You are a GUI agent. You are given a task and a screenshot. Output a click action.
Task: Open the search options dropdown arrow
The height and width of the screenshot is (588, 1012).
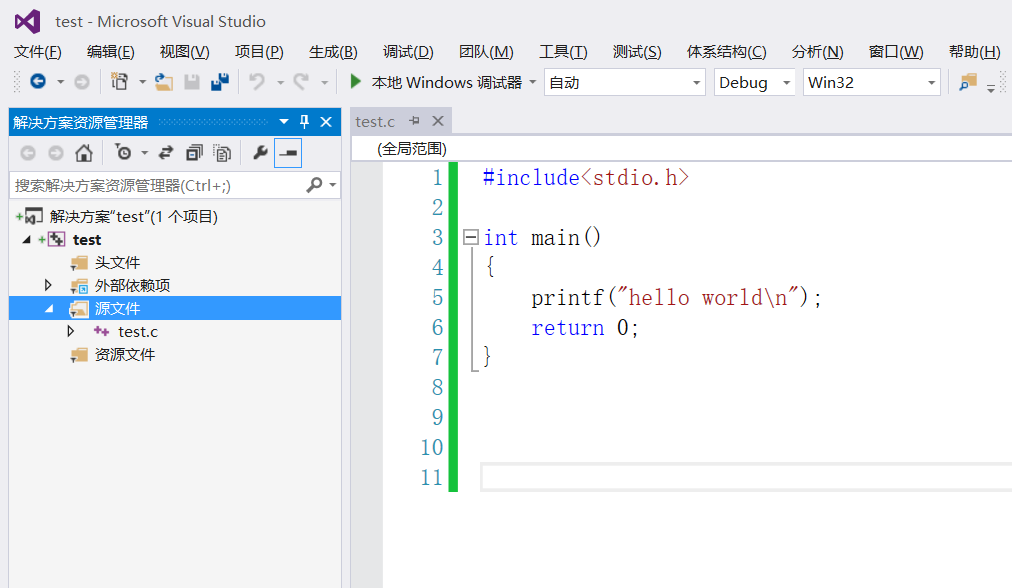click(x=332, y=185)
